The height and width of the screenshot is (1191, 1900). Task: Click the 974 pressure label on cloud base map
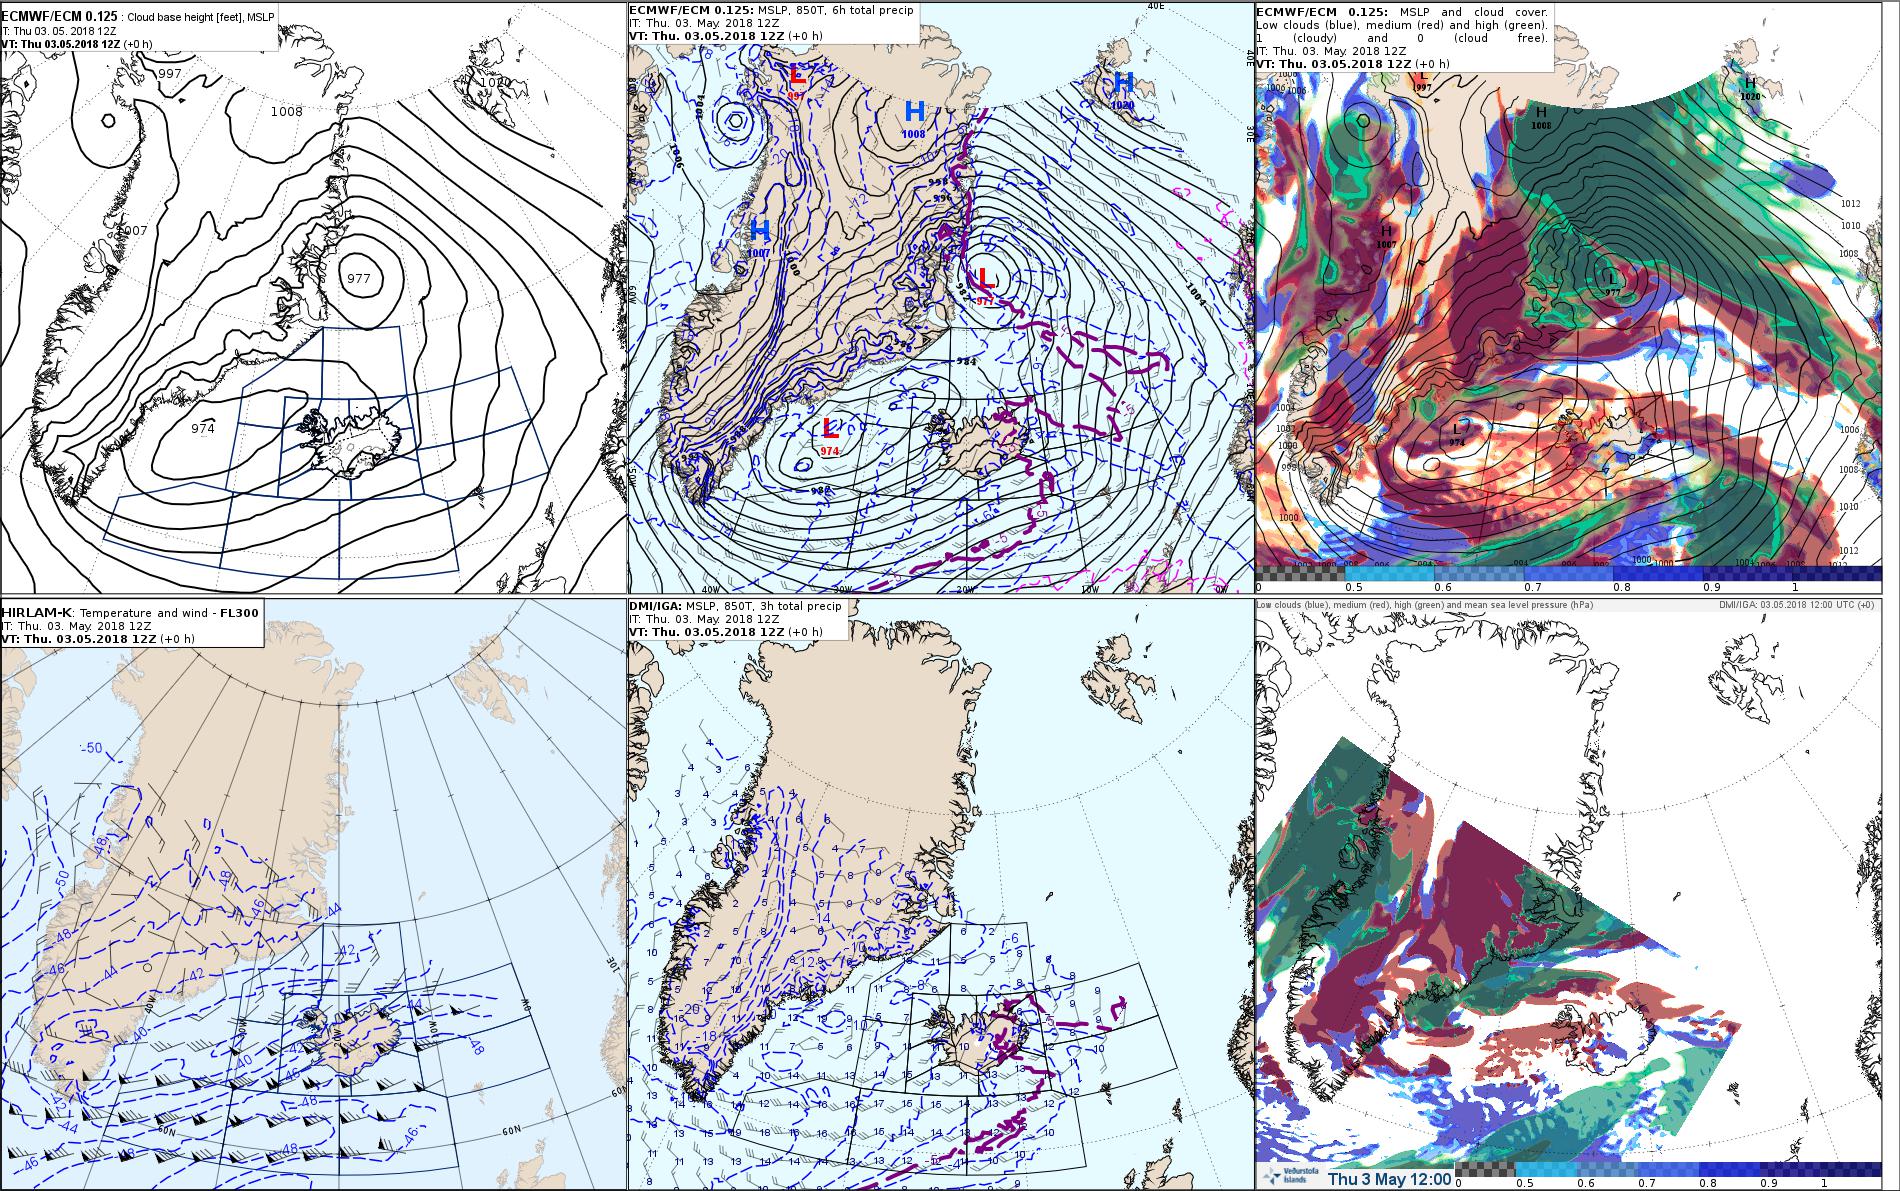pos(203,428)
